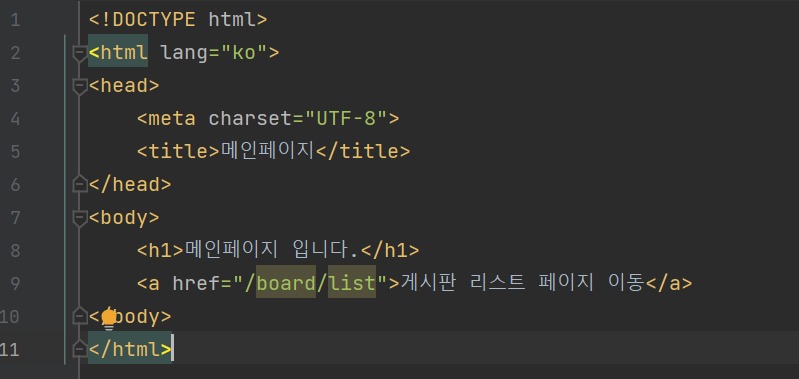Toggle the fold marker at closing html tag
This screenshot has height=379, width=799.
tap(80, 349)
